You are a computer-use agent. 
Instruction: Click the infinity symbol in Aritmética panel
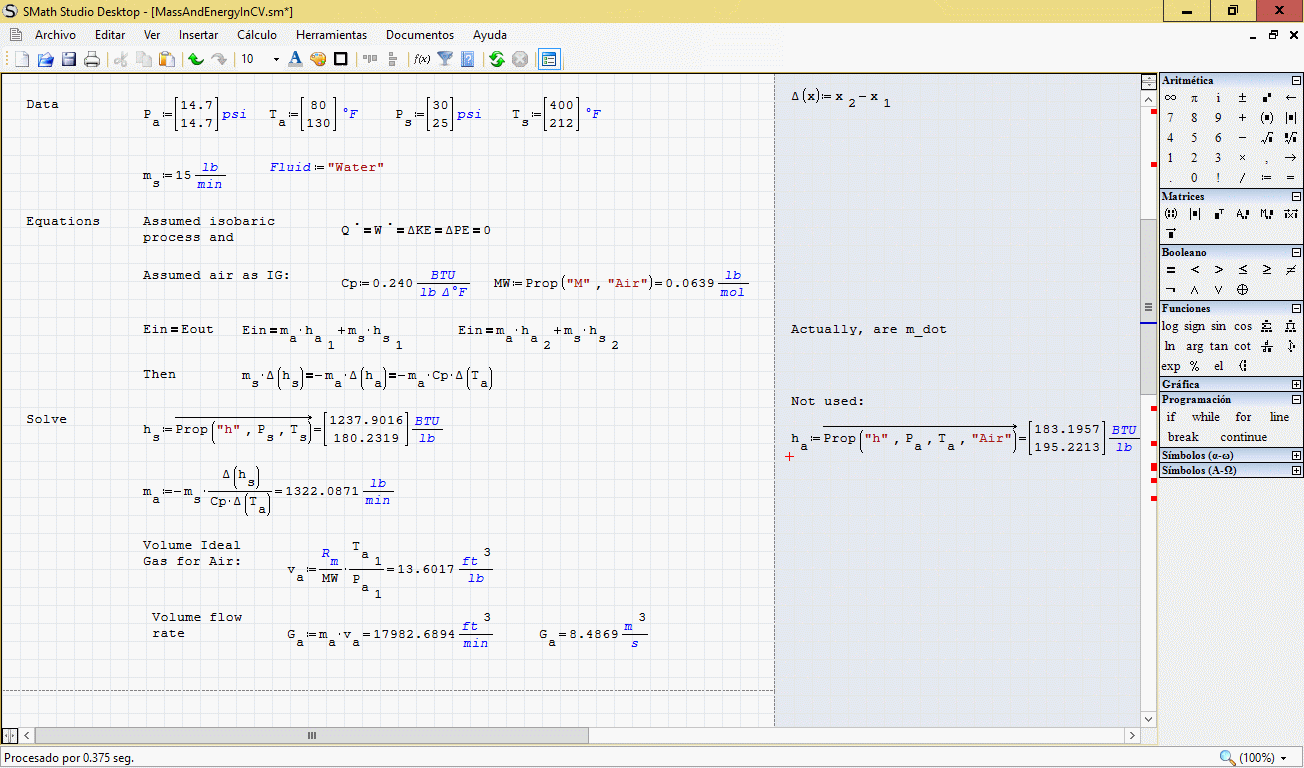click(1170, 98)
